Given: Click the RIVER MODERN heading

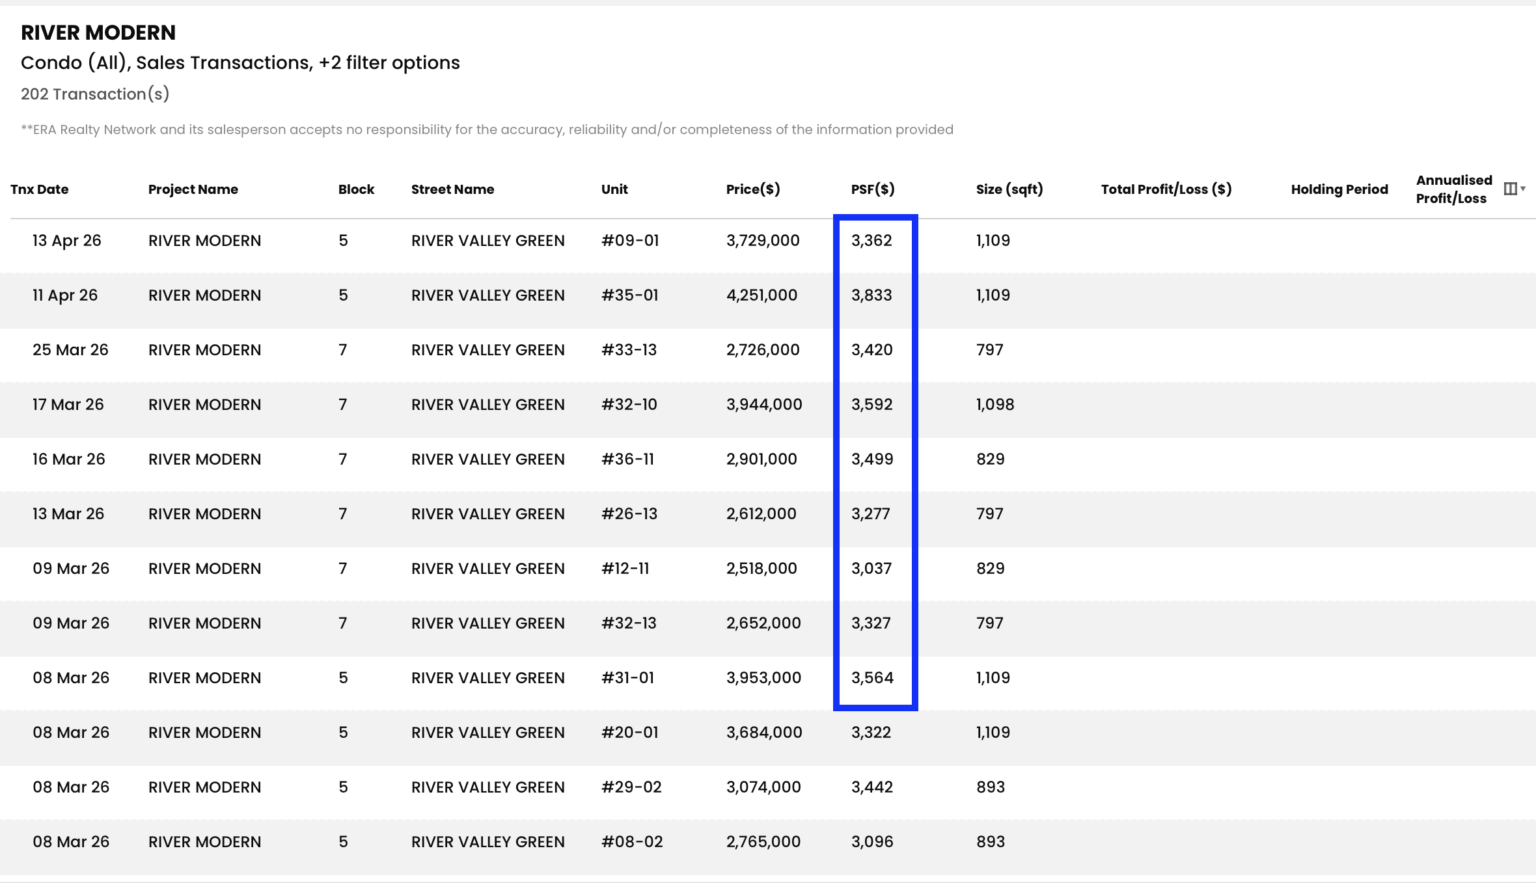Looking at the screenshot, I should [x=98, y=33].
